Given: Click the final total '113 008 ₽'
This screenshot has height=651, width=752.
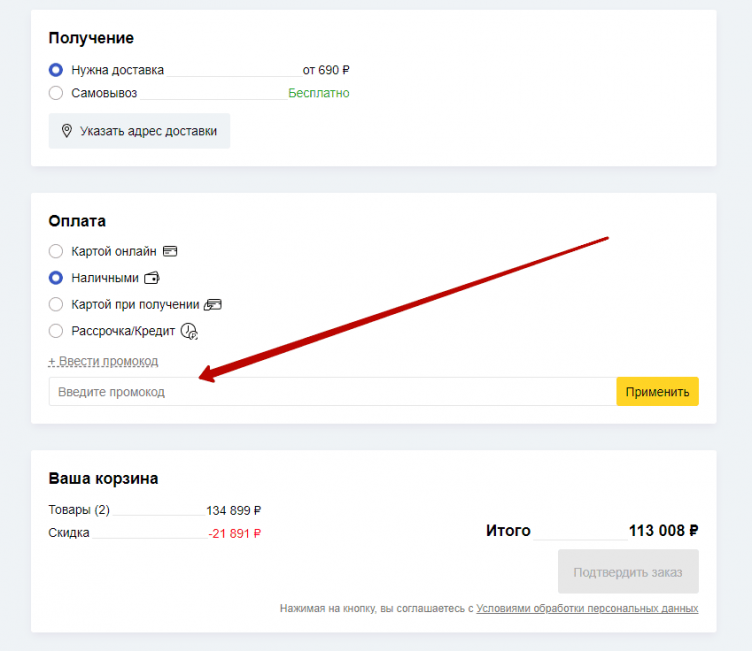Looking at the screenshot, I should tap(664, 531).
